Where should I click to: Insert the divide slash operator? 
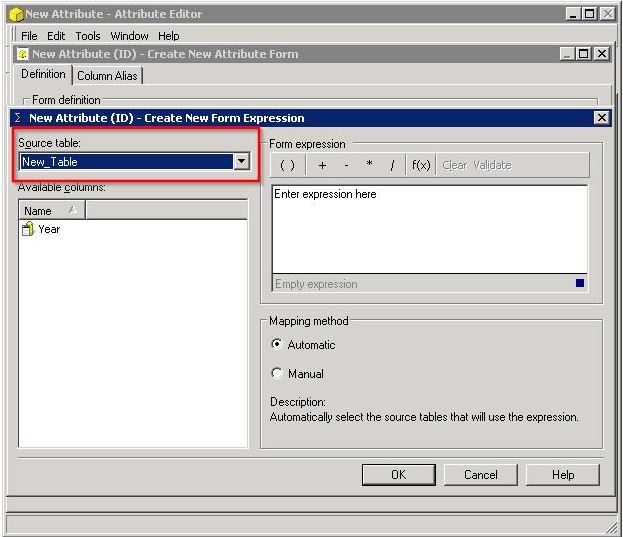(393, 165)
